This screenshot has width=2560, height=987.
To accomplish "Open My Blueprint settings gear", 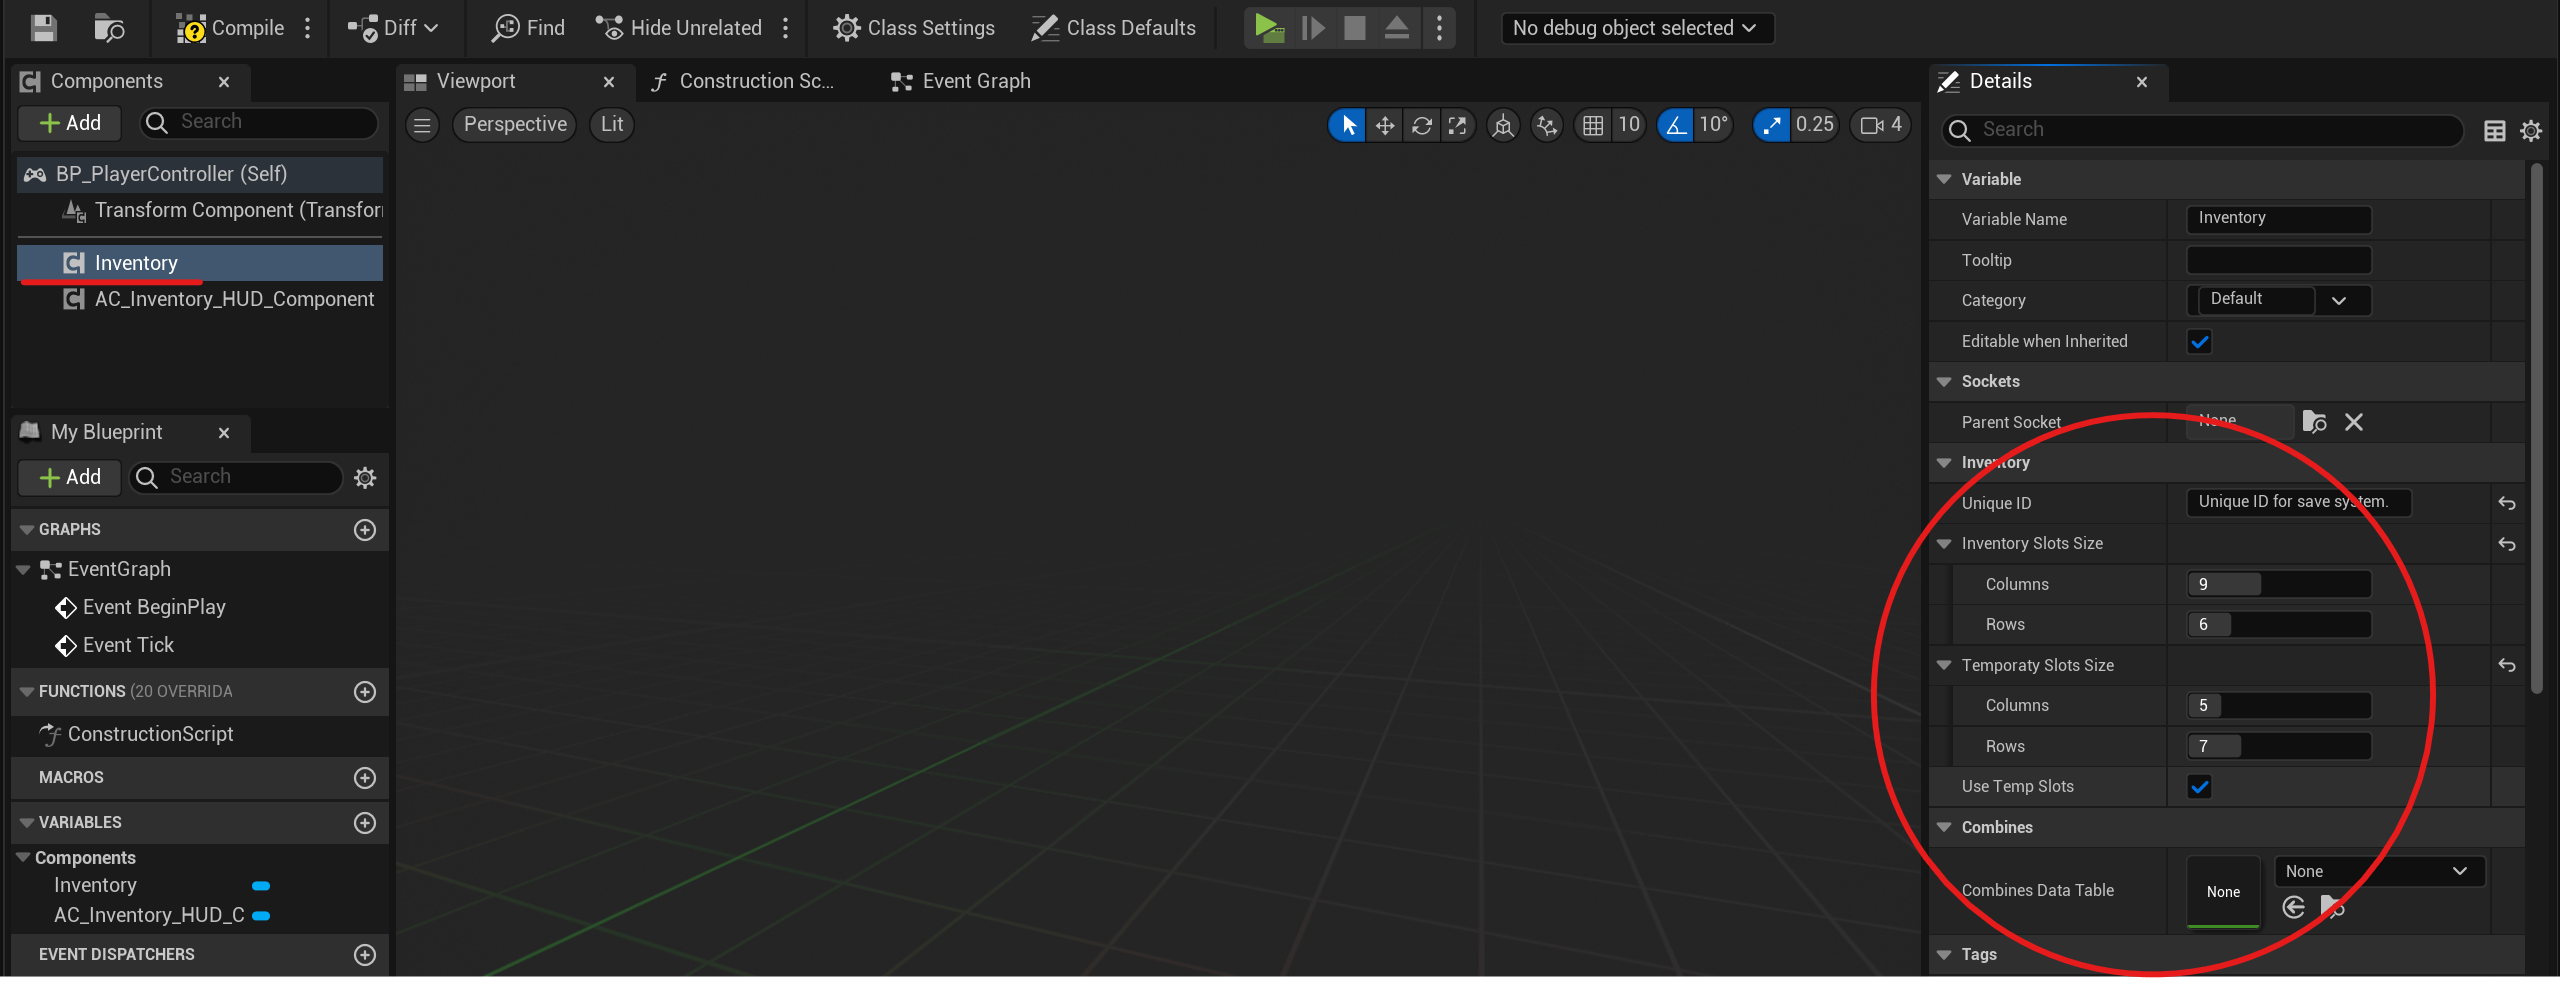I will [x=365, y=478].
